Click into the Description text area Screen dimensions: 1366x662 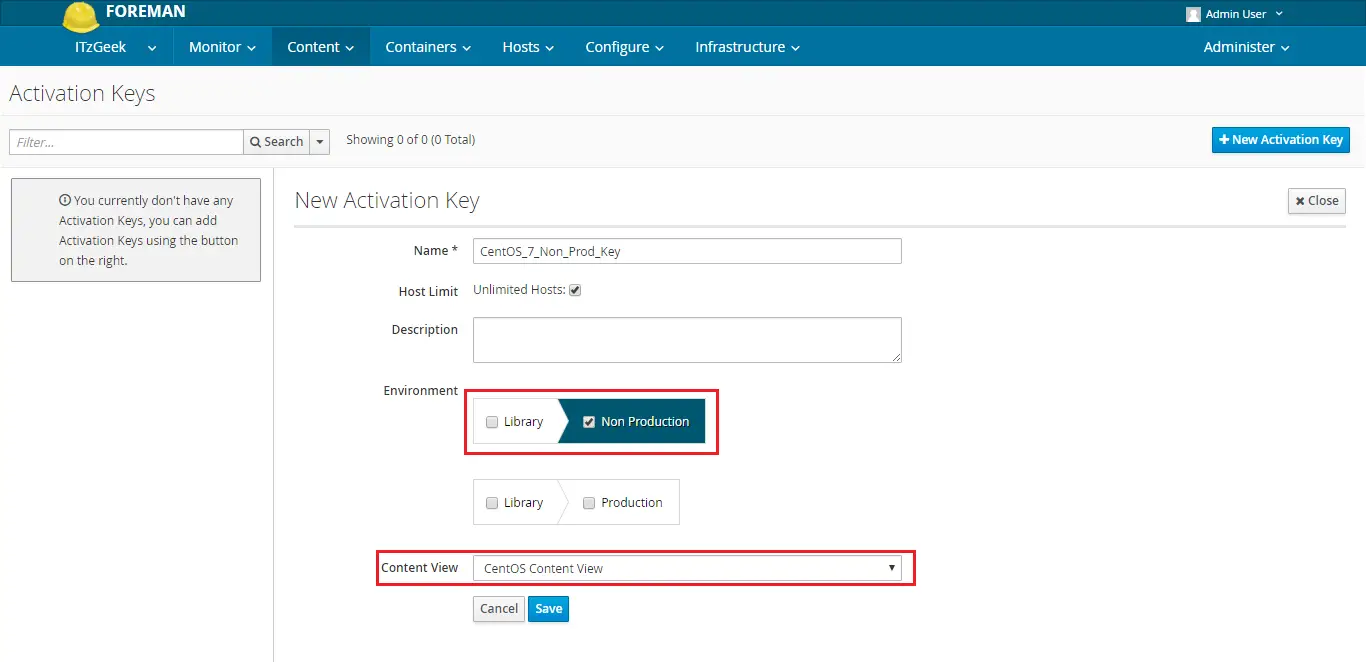pyautogui.click(x=687, y=340)
